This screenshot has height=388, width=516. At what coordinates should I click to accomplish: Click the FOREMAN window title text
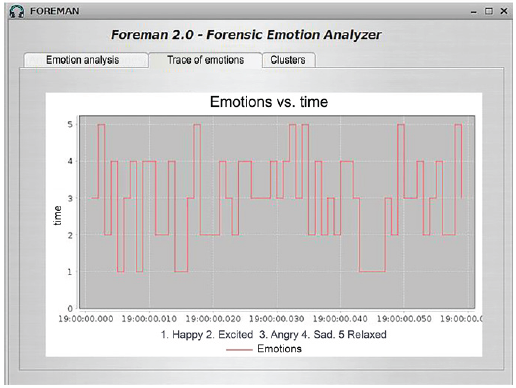point(55,11)
